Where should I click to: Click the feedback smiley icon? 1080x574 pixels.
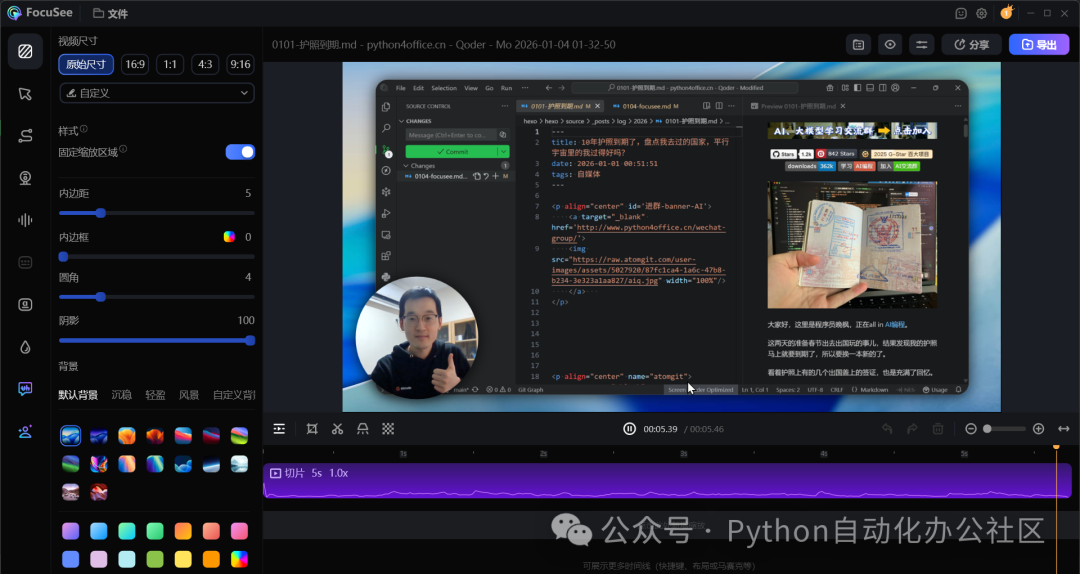pos(962,13)
